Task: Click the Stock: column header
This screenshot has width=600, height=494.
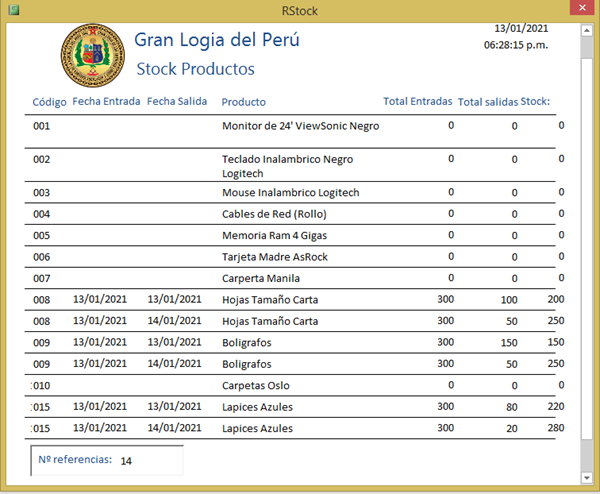Action: click(535, 101)
